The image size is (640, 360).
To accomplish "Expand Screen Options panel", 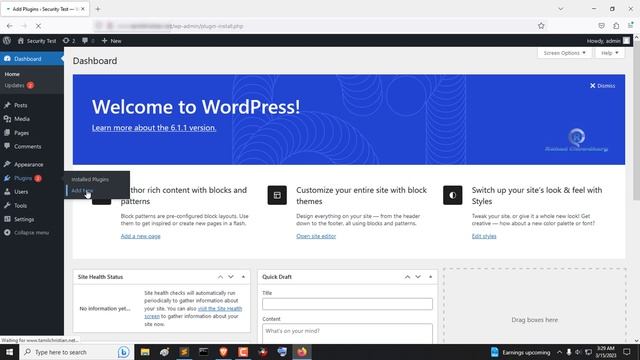I will point(564,53).
